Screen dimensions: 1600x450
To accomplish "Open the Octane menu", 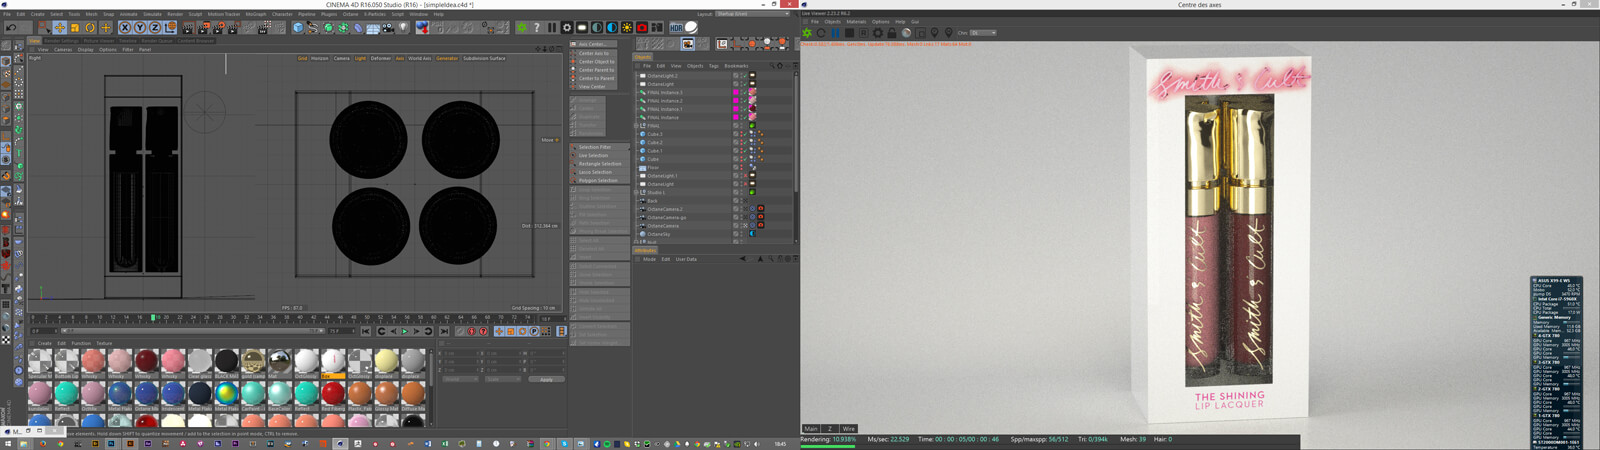I will 350,14.
